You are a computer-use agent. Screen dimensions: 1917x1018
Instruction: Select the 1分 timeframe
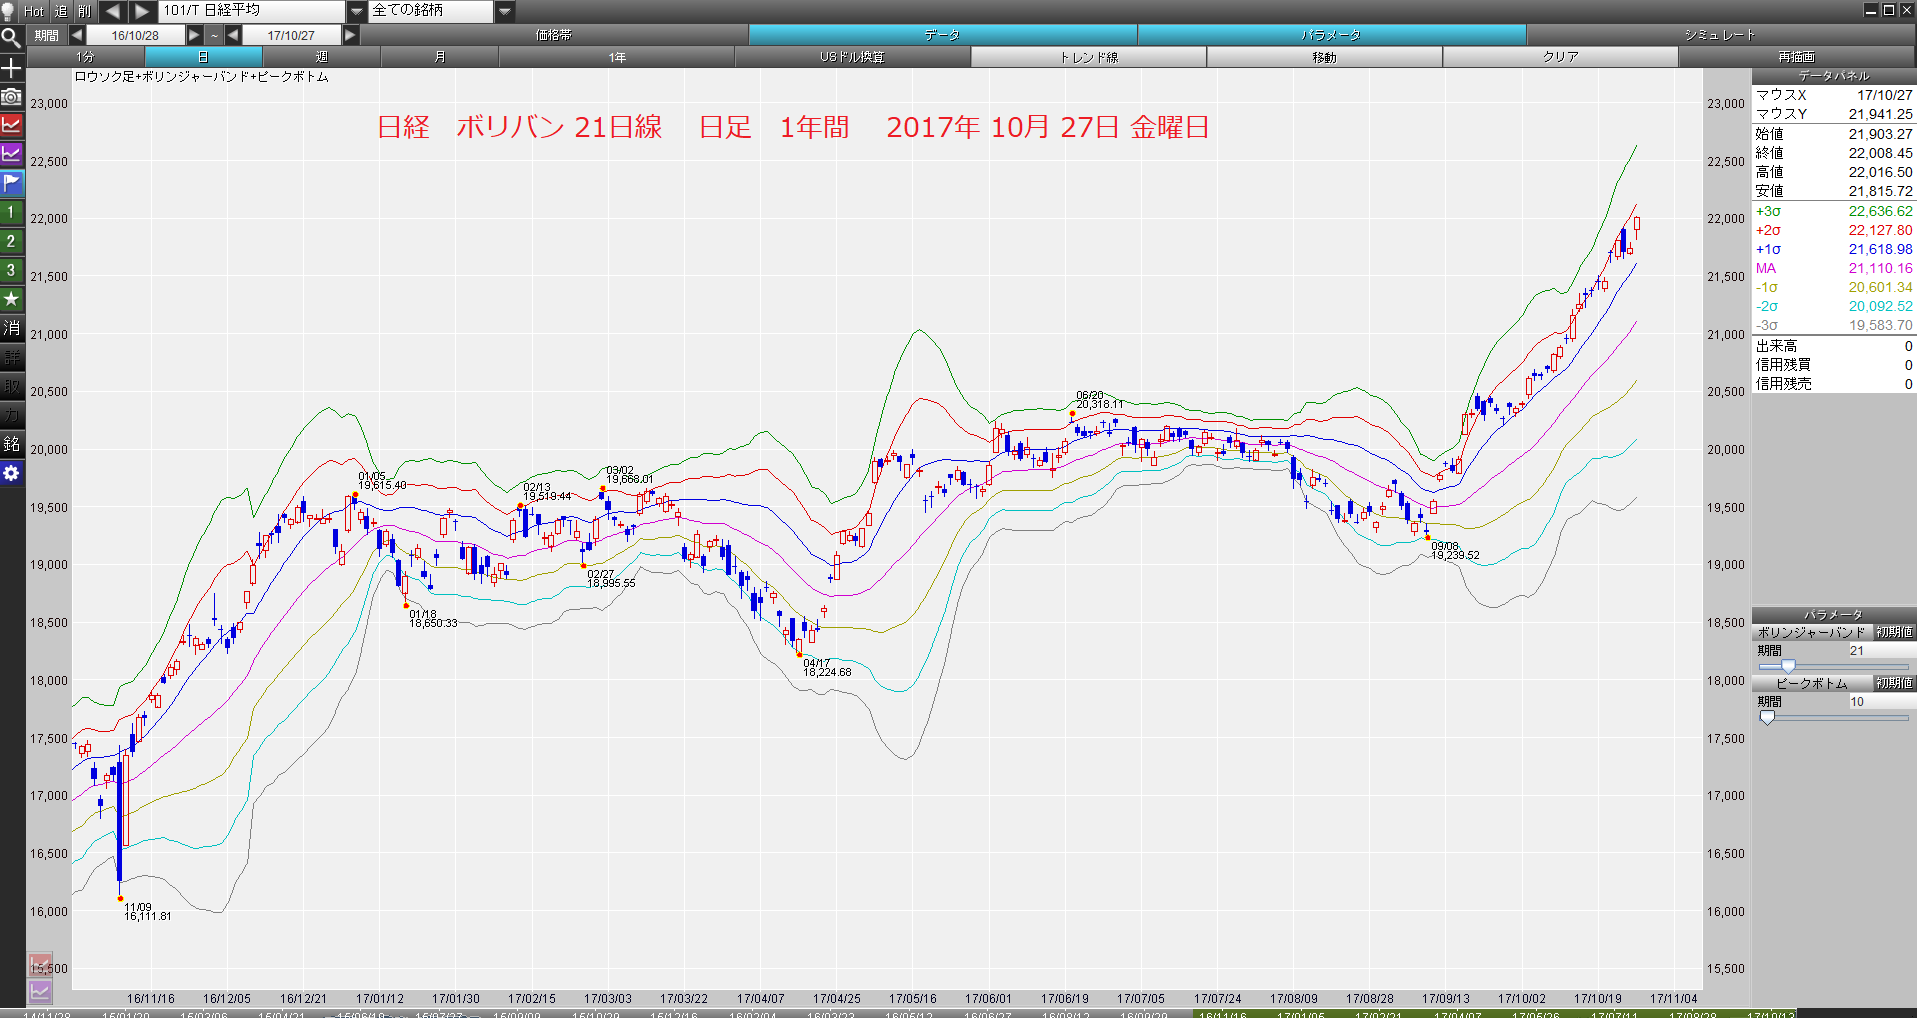coord(85,57)
